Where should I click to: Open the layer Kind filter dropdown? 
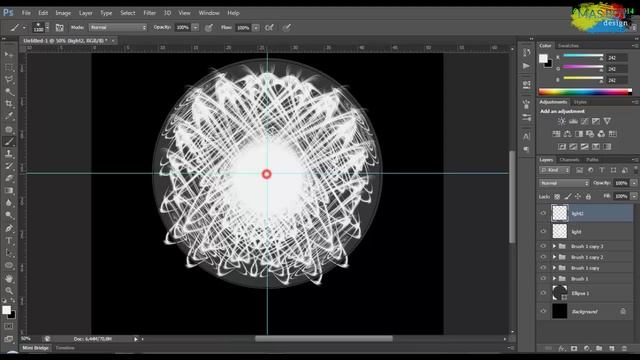pos(554,170)
